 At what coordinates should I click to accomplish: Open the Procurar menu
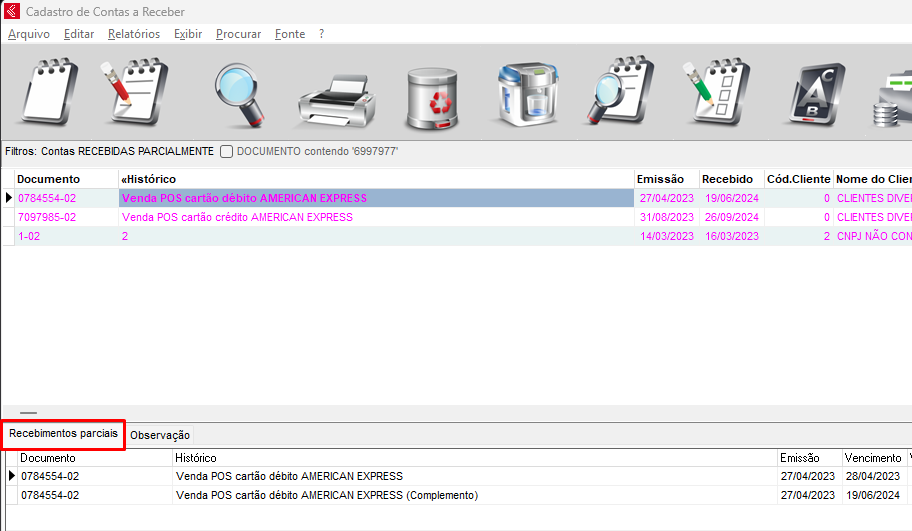click(x=238, y=34)
